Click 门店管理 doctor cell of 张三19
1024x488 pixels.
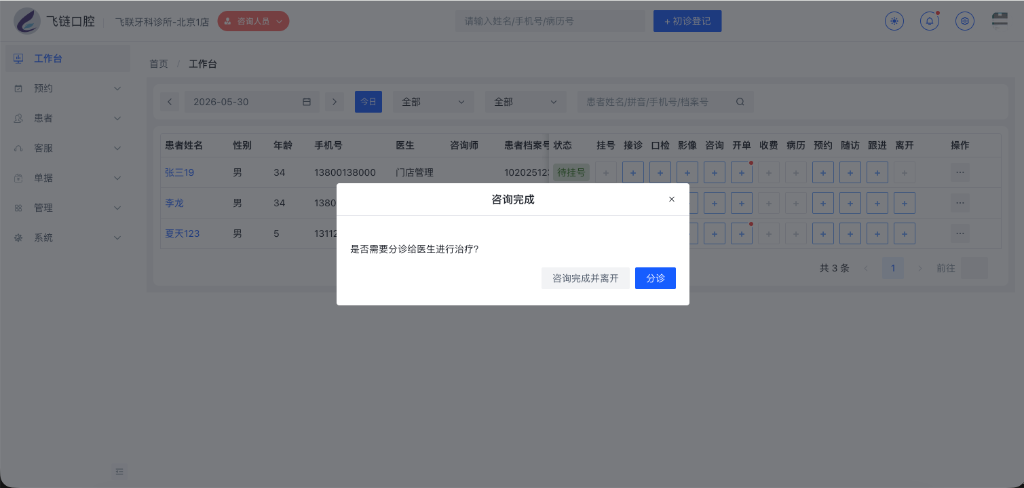[x=414, y=172]
